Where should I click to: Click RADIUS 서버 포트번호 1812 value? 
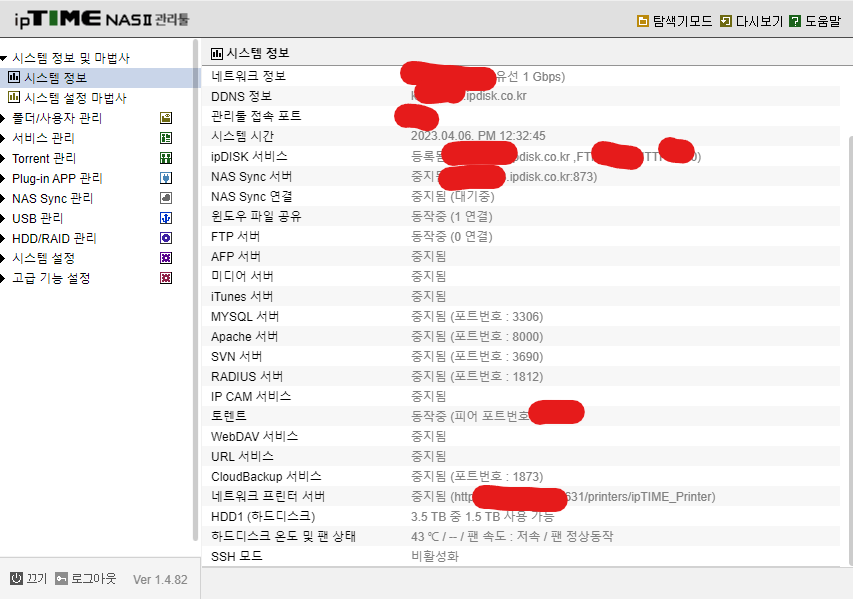[477, 376]
